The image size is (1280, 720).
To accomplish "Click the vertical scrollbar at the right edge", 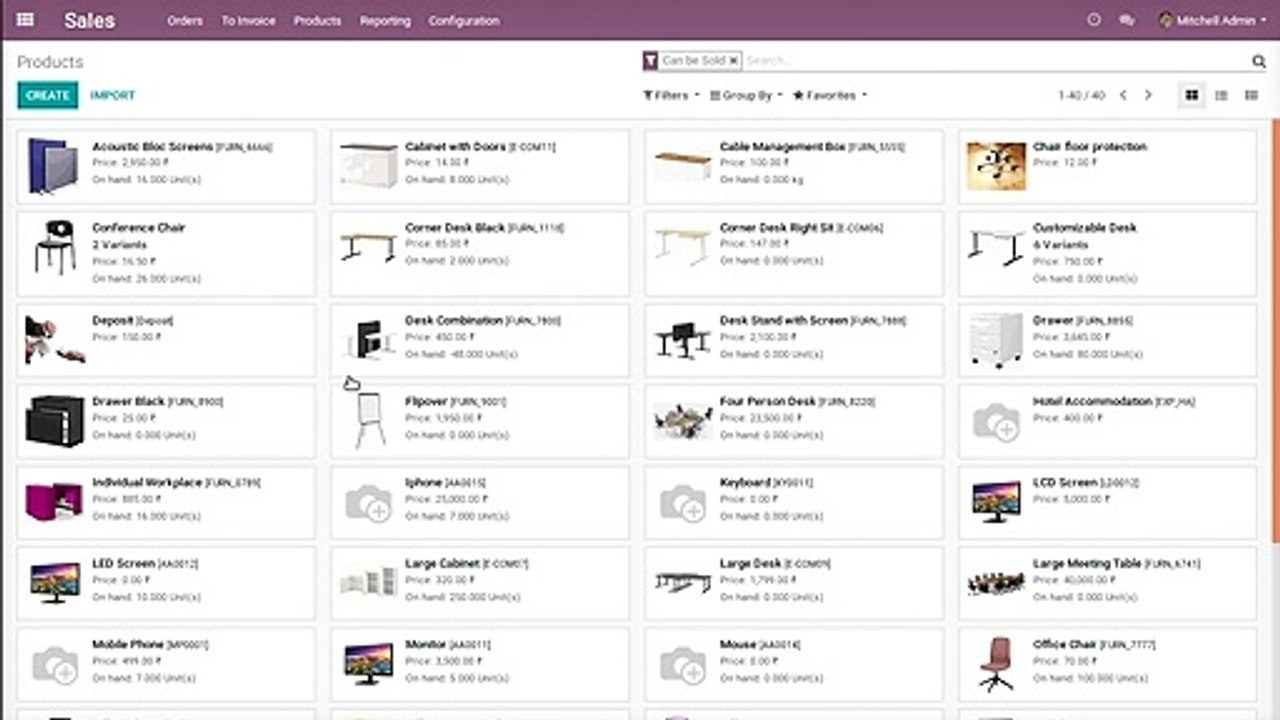I will pos(1275,330).
